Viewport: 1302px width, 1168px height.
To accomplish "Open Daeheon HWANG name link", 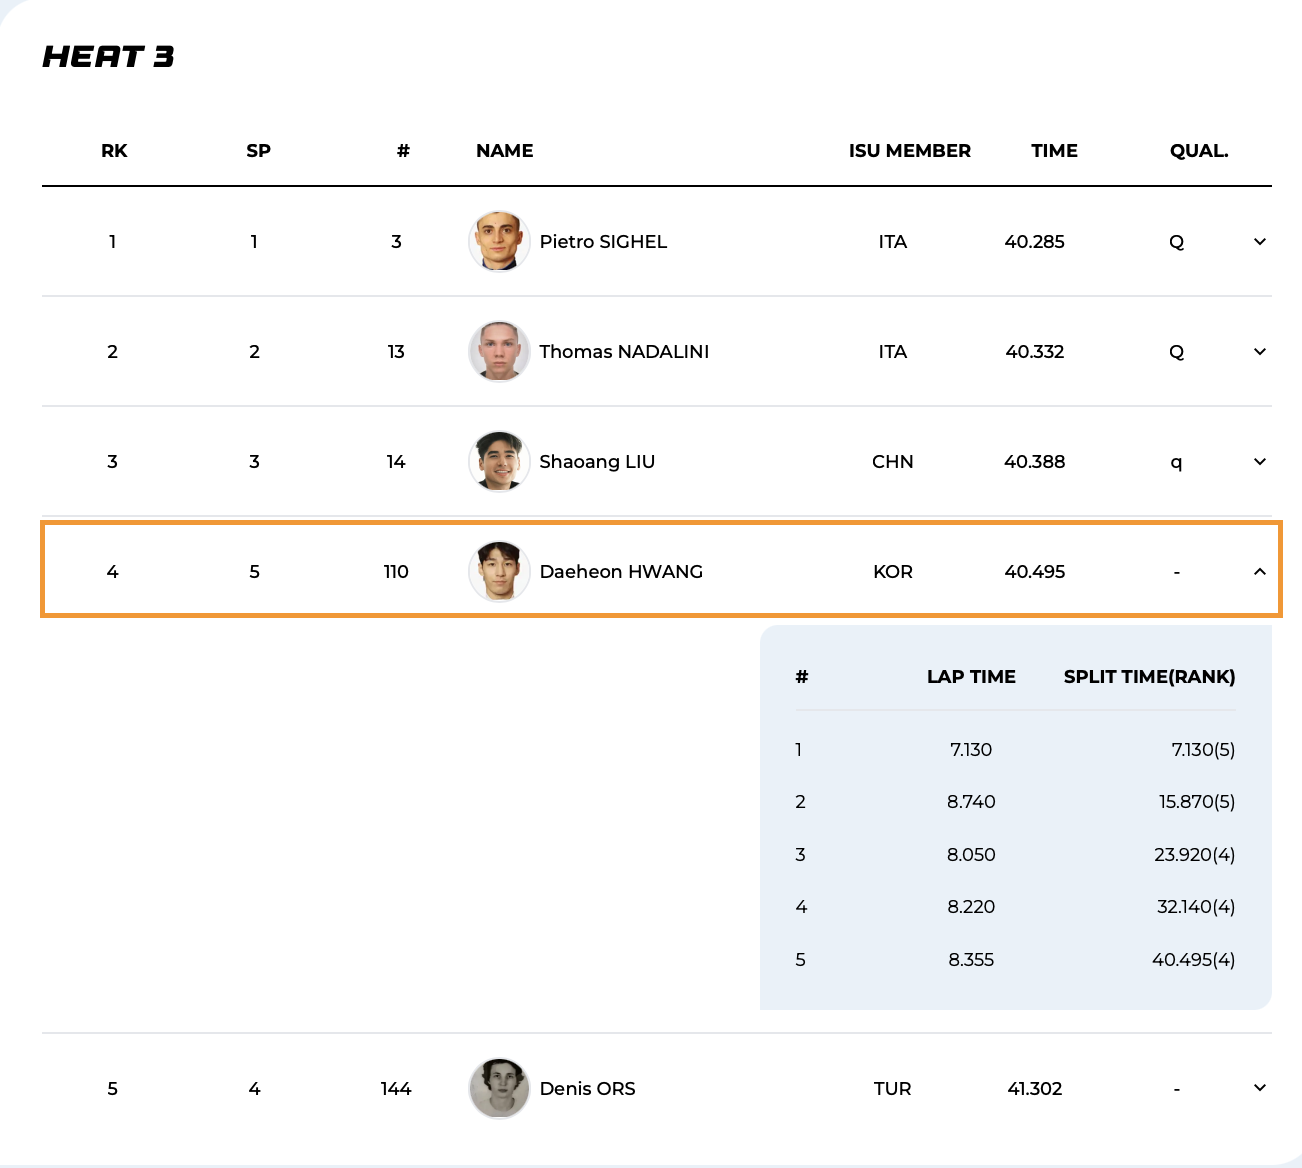I will [x=621, y=572].
